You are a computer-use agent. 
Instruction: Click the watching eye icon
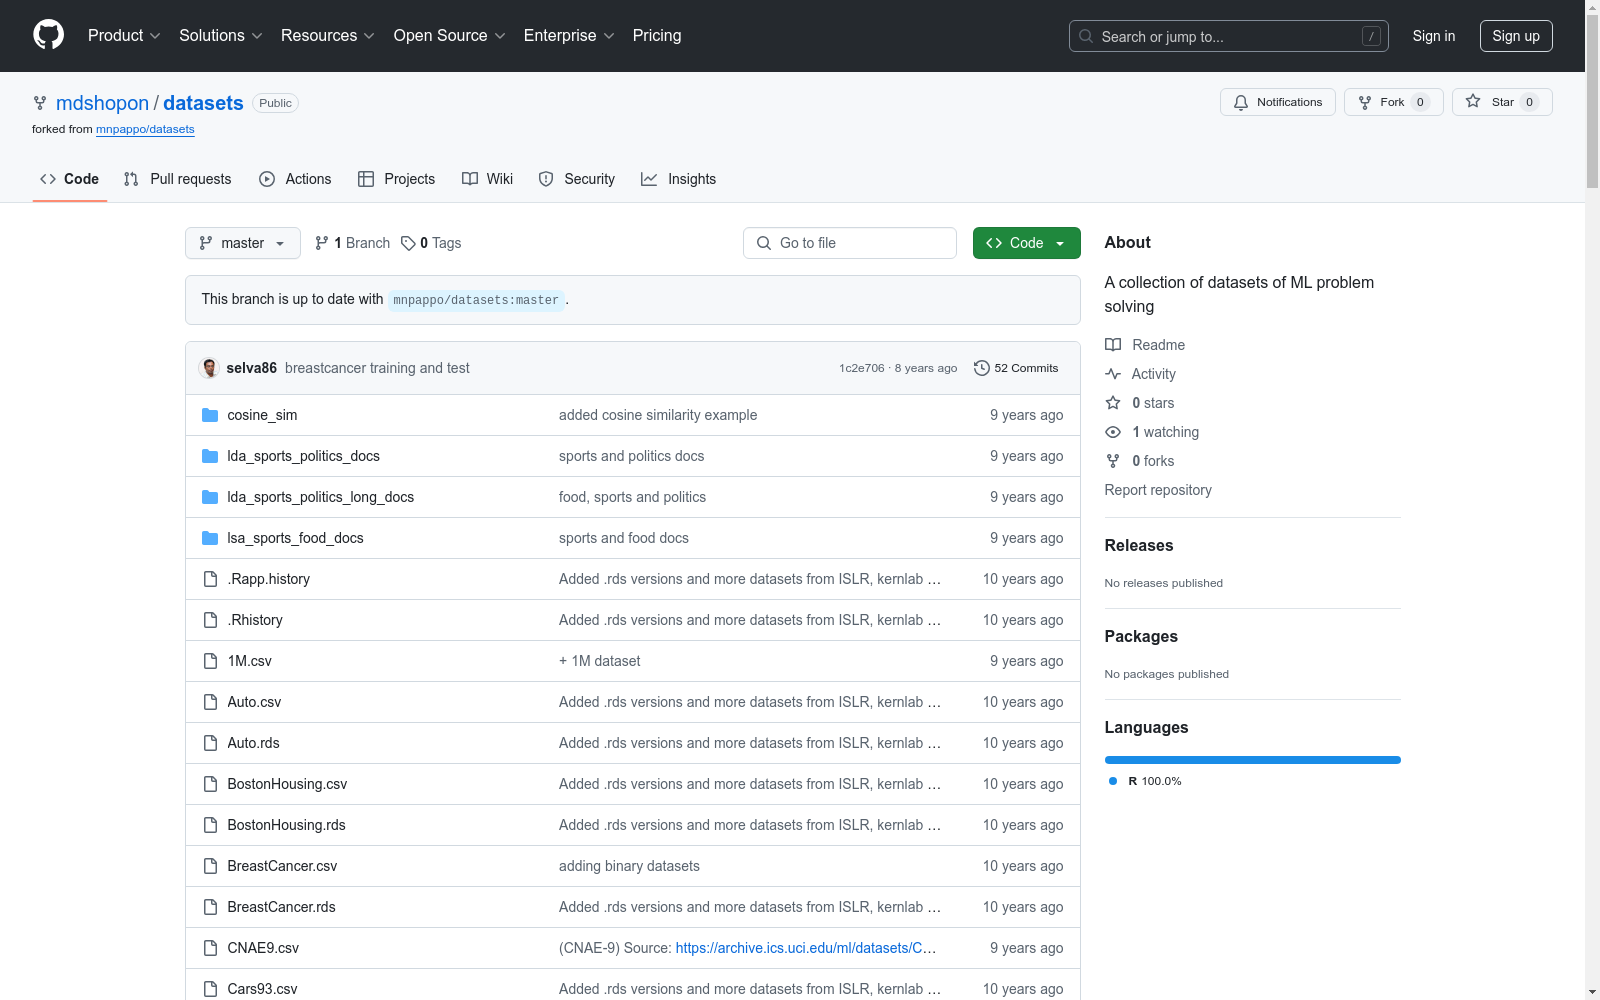pyautogui.click(x=1113, y=432)
